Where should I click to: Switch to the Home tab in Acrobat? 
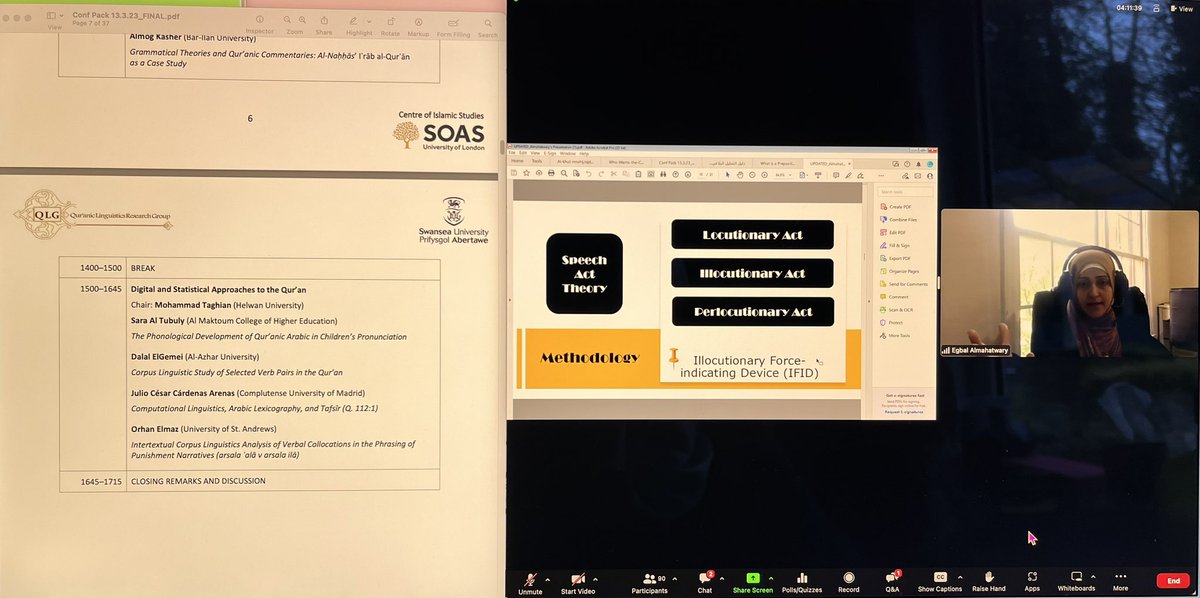[518, 161]
